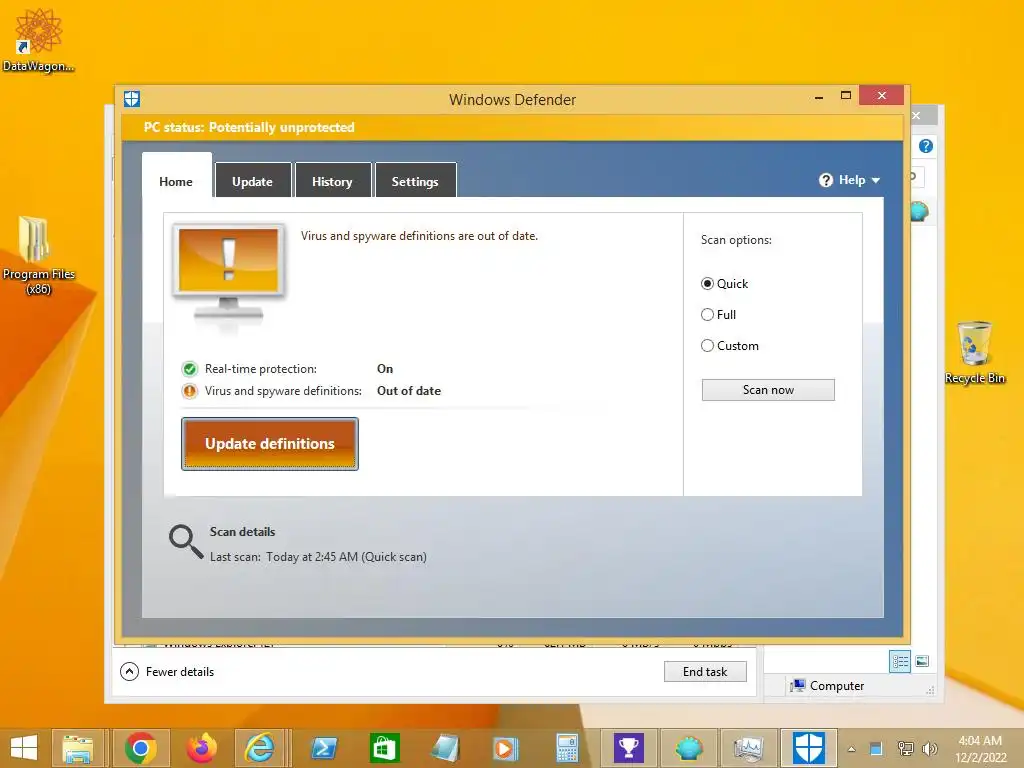Open the DataWagon desktop shortcut
Image resolution: width=1024 pixels, height=768 pixels.
[x=38, y=40]
